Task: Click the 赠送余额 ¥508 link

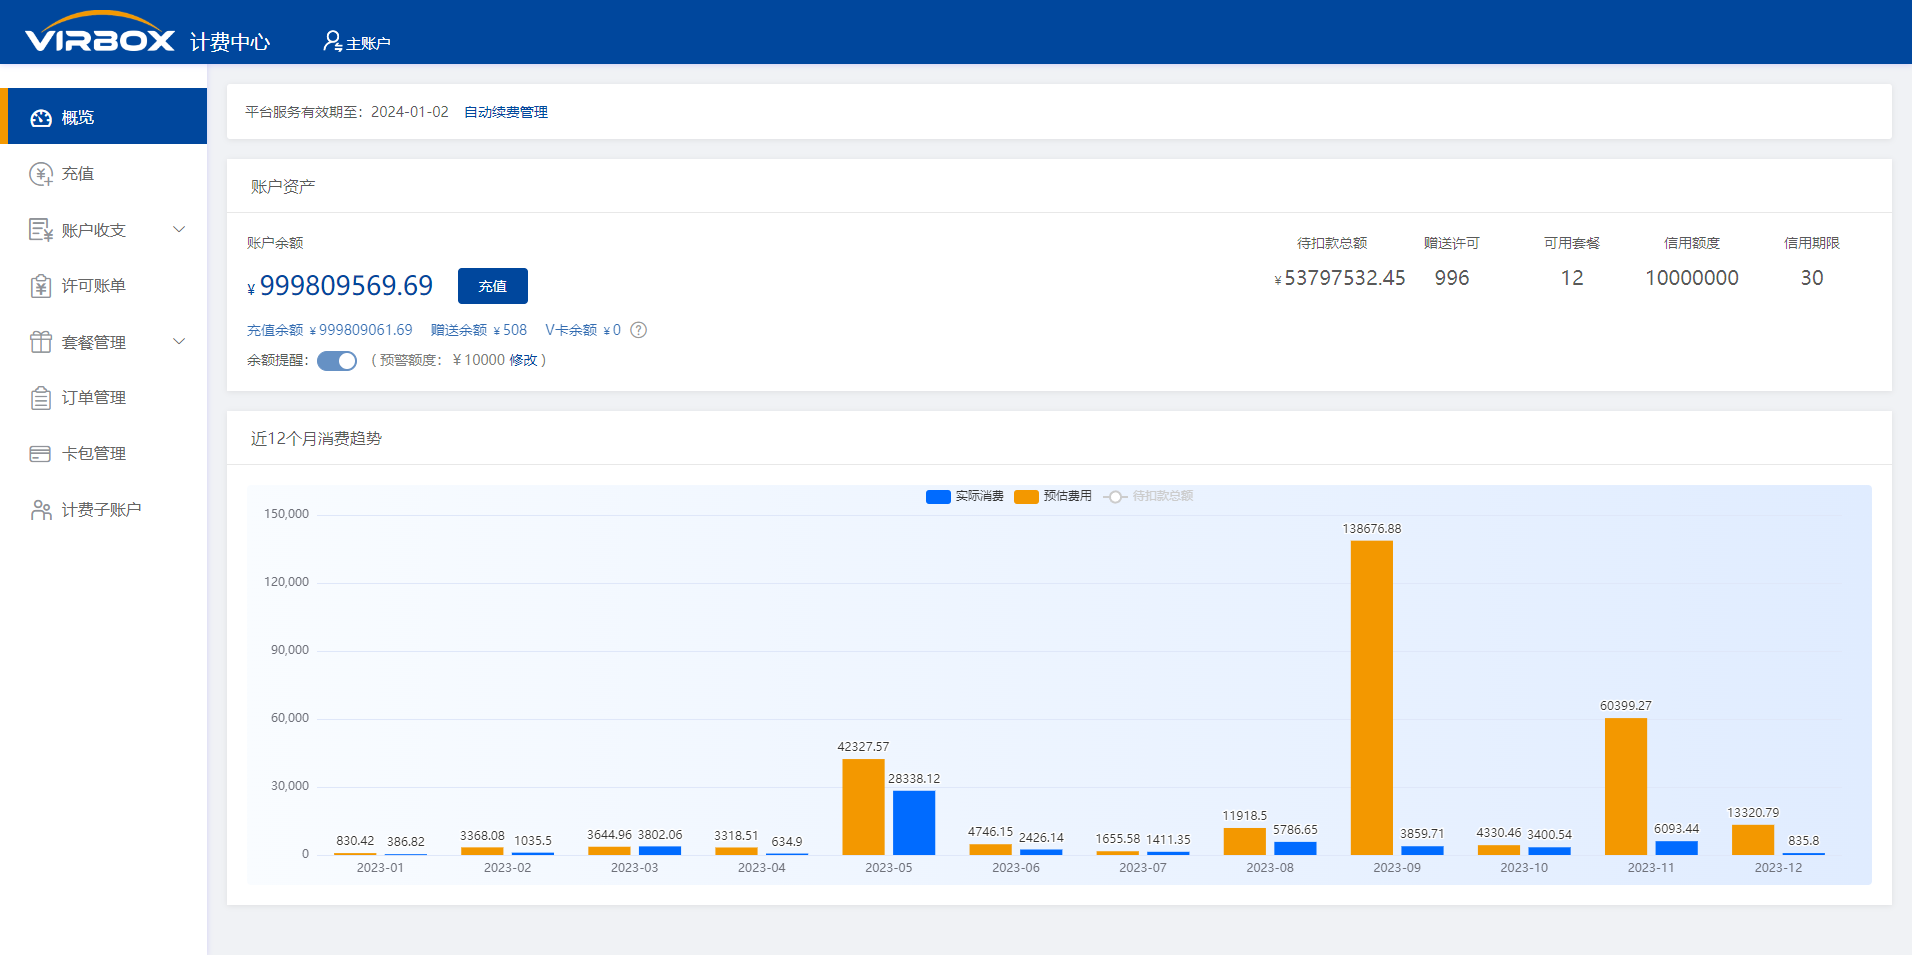Action: (x=479, y=330)
